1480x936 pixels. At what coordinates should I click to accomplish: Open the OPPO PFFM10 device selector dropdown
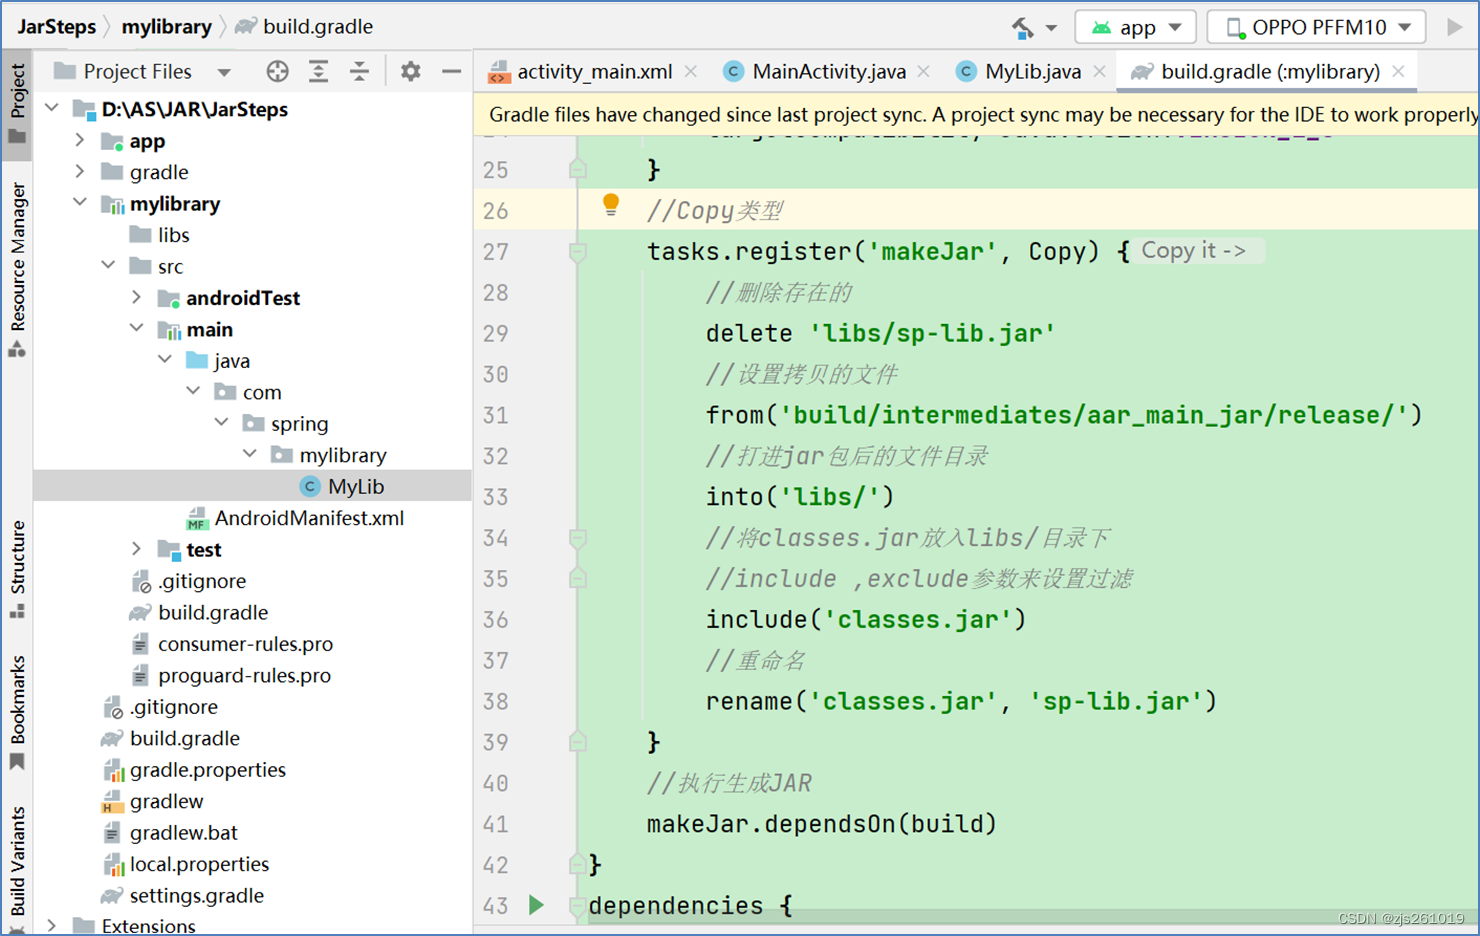tap(1315, 27)
